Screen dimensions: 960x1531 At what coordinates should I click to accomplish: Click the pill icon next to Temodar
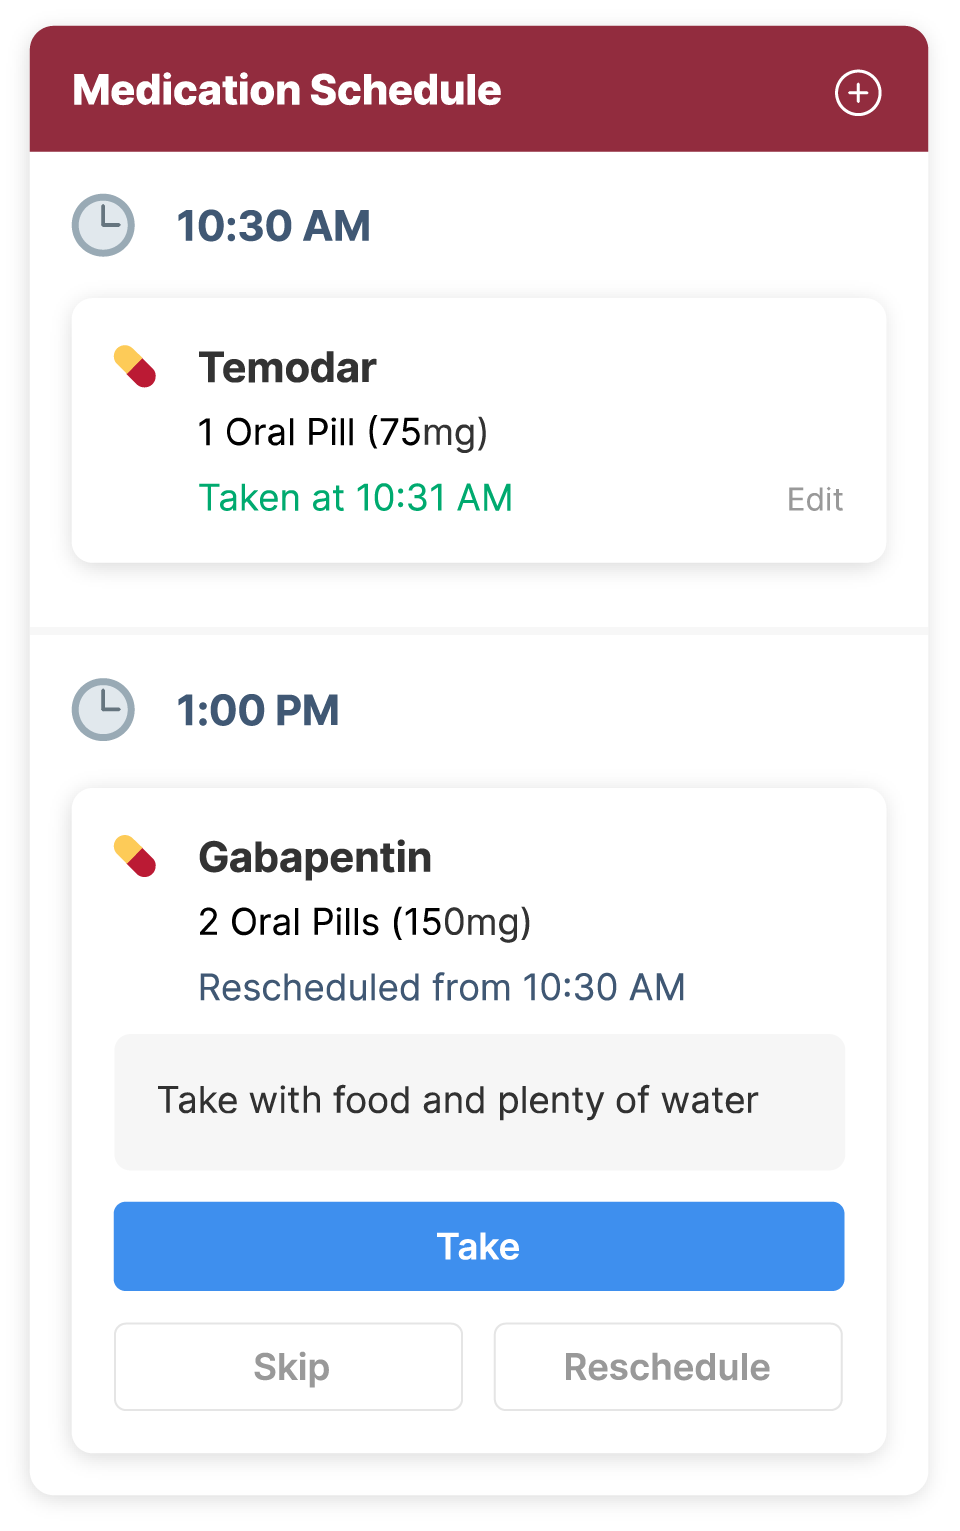(x=135, y=366)
